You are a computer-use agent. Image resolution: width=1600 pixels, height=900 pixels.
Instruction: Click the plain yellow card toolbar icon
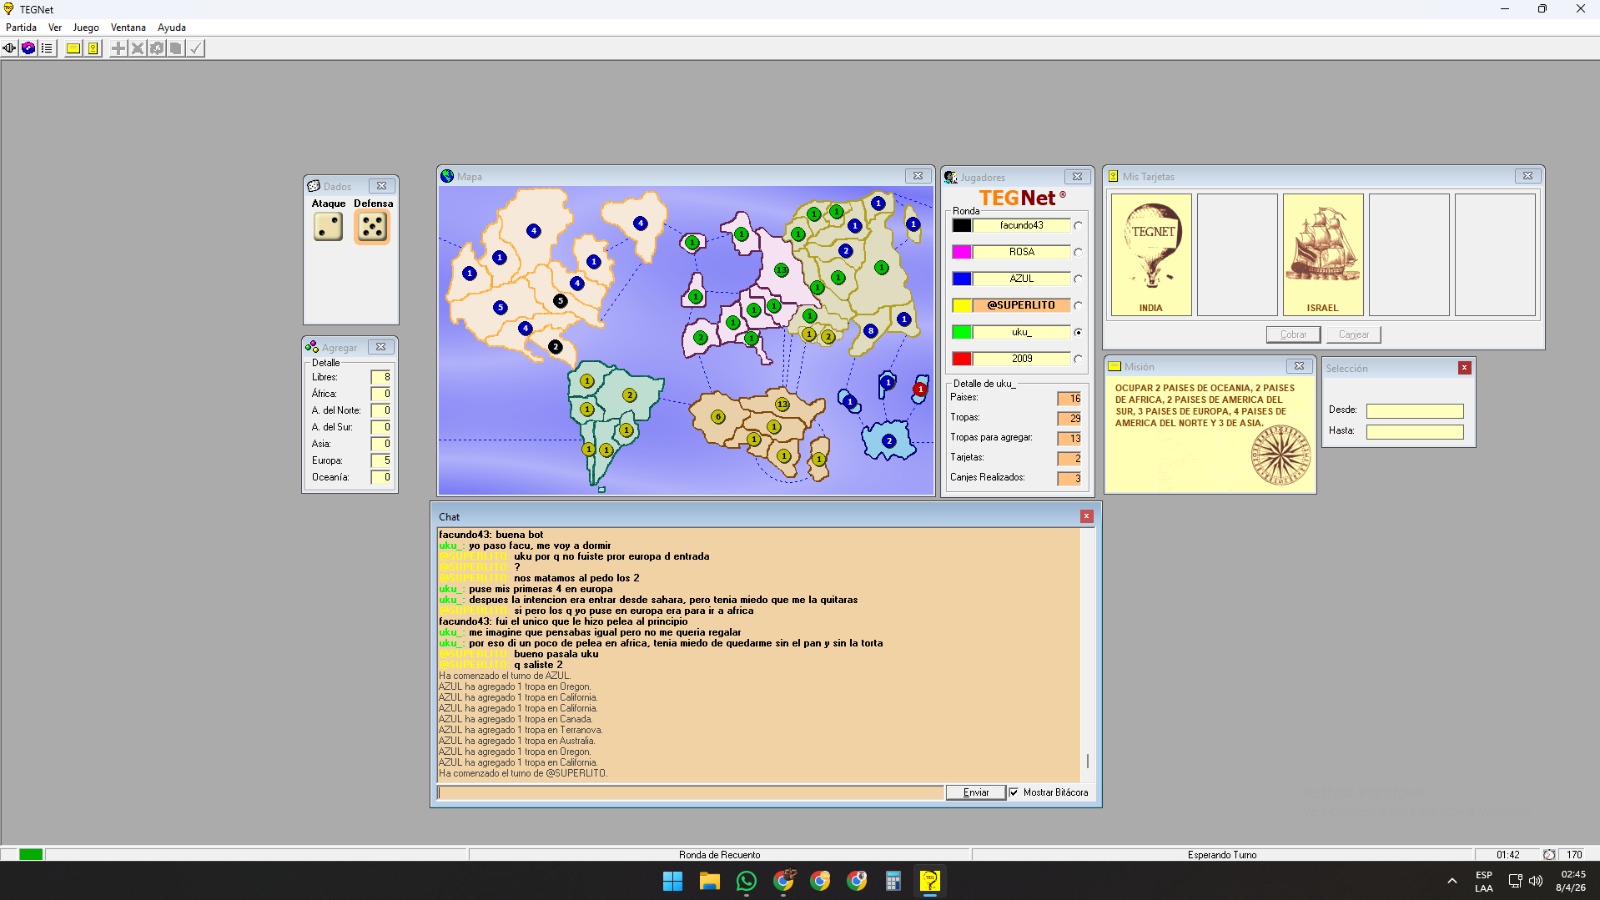pos(74,48)
